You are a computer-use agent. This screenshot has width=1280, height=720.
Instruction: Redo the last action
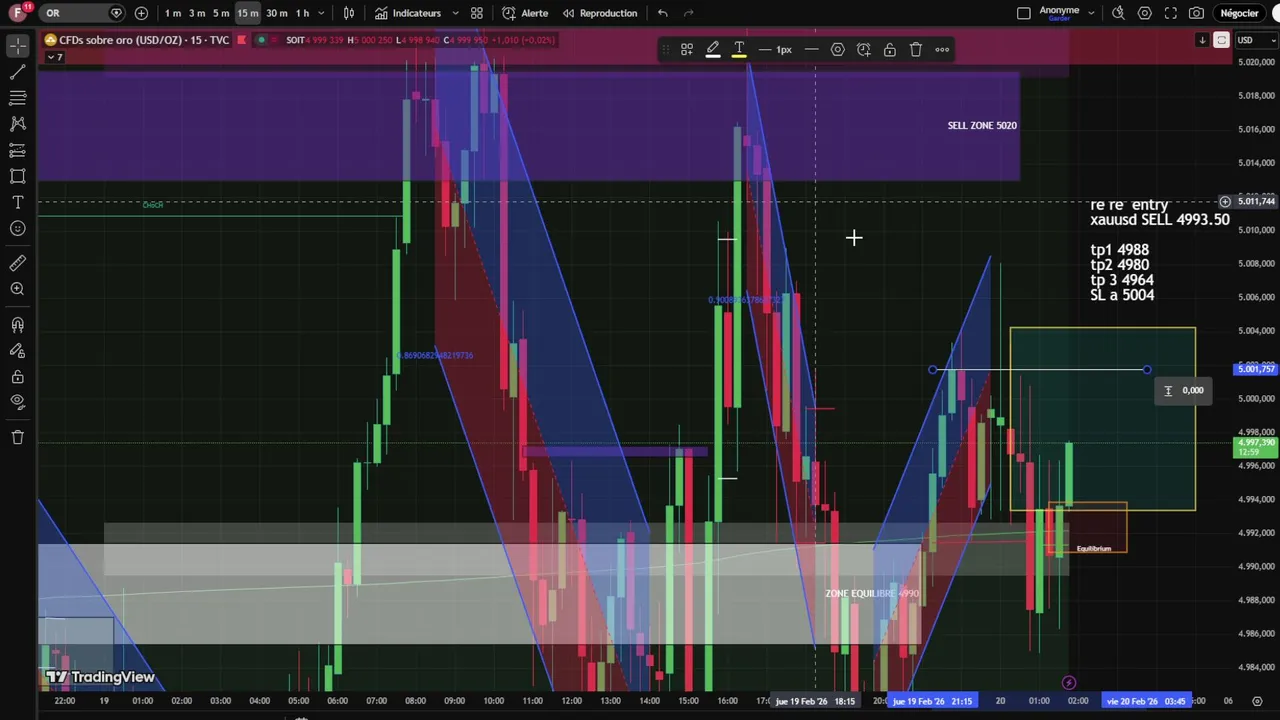pos(689,13)
